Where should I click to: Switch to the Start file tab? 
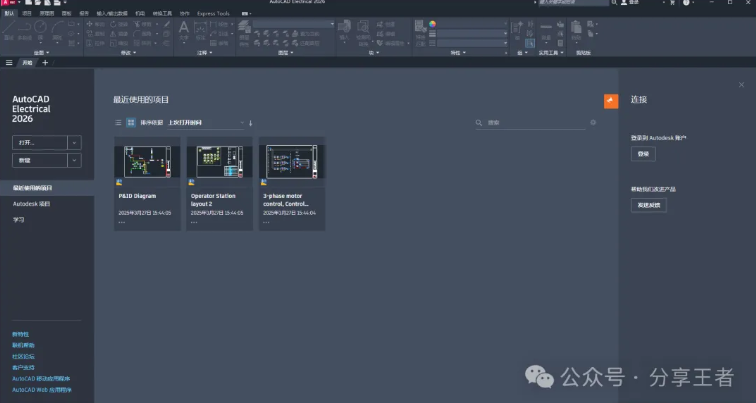click(27, 63)
